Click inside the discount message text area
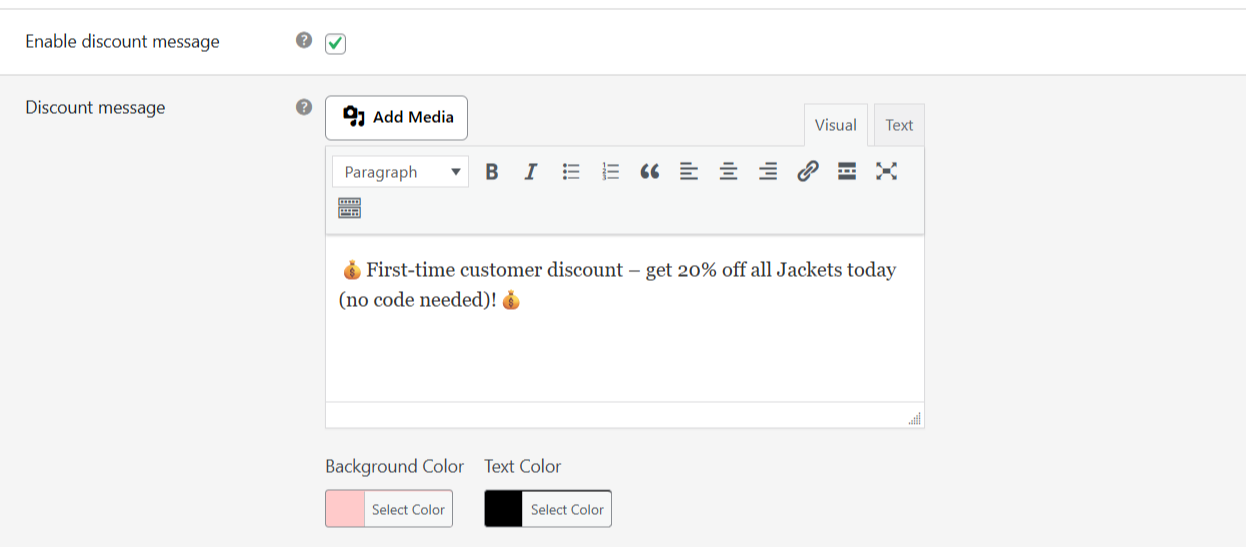1246x547 pixels. 625,320
